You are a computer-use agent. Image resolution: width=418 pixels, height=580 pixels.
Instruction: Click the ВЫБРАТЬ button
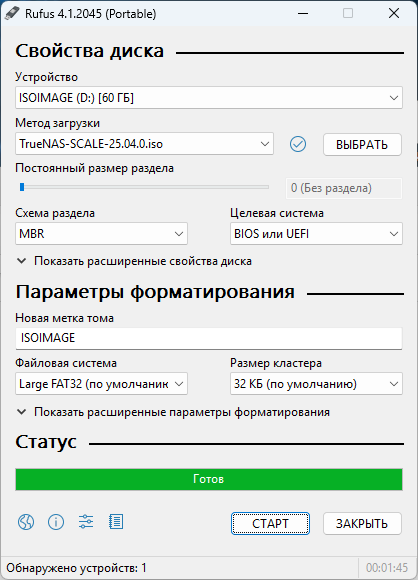click(x=362, y=144)
